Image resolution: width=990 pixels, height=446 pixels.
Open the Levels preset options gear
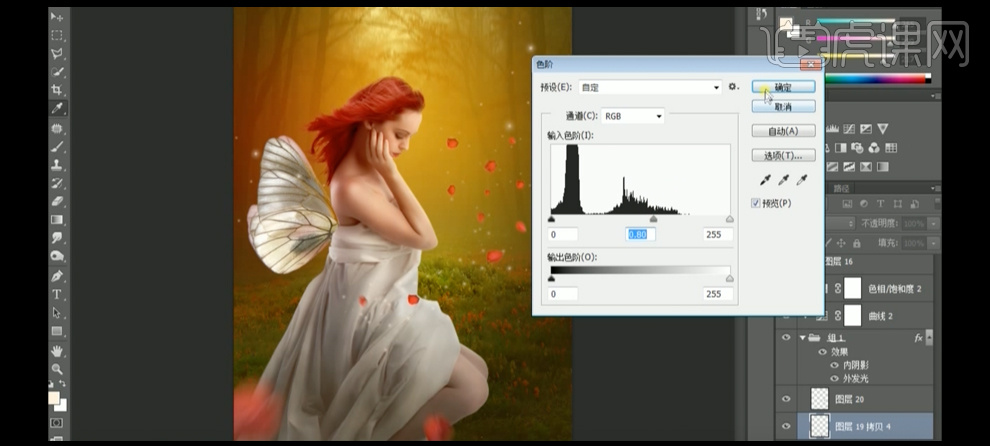733,87
